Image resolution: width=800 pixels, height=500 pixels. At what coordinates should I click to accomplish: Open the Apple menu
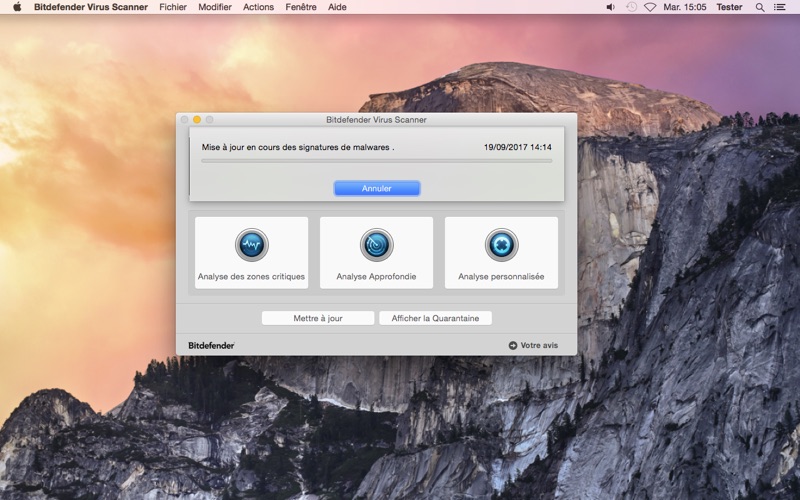click(17, 7)
